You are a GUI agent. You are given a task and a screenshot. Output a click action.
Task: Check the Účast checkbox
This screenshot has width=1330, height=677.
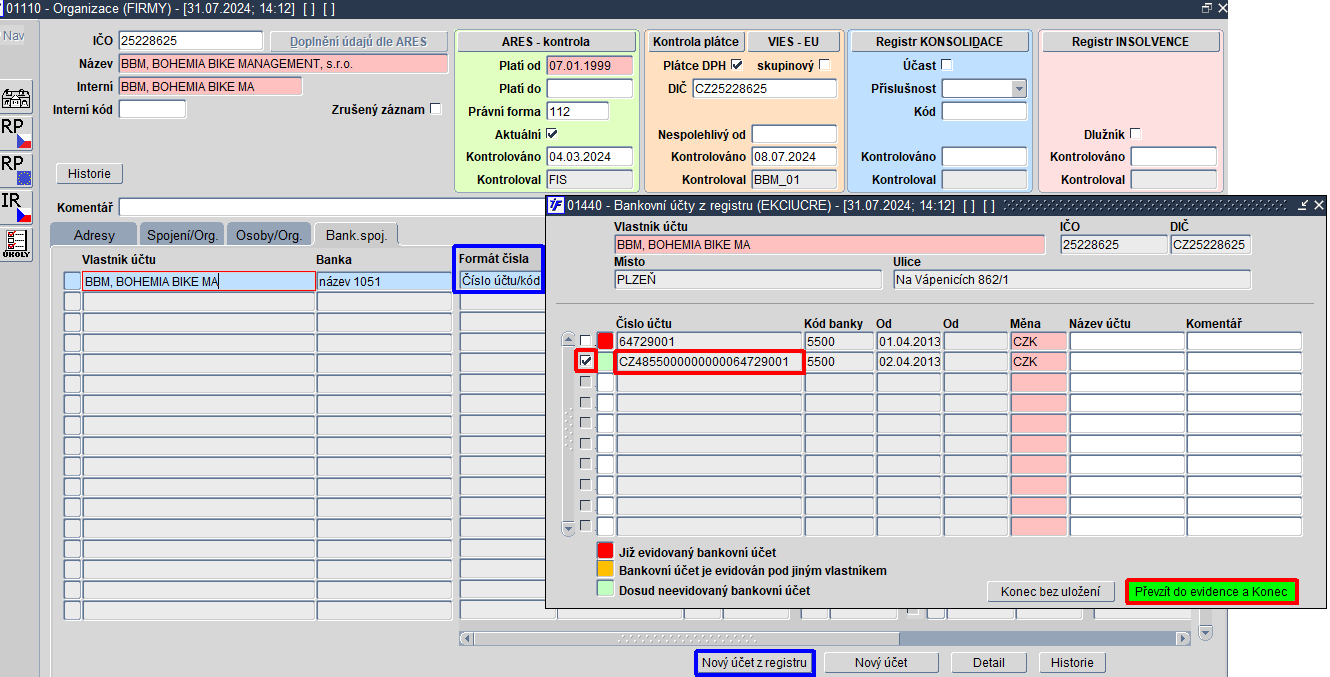pyautogui.click(x=947, y=65)
